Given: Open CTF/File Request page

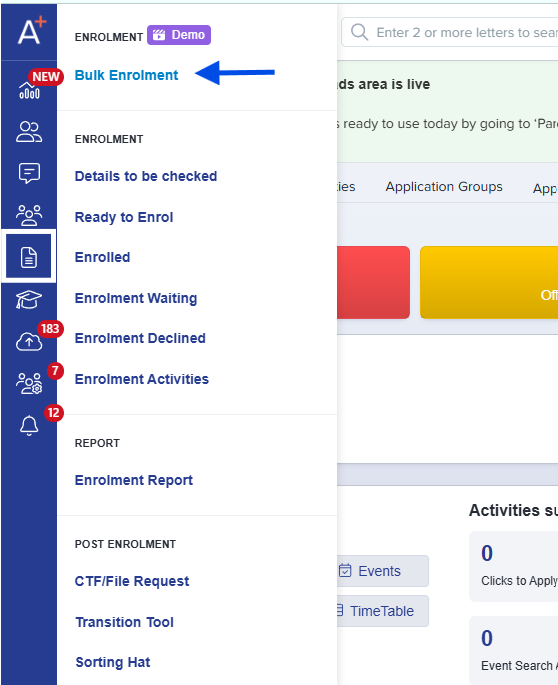Looking at the screenshot, I should (x=132, y=581).
